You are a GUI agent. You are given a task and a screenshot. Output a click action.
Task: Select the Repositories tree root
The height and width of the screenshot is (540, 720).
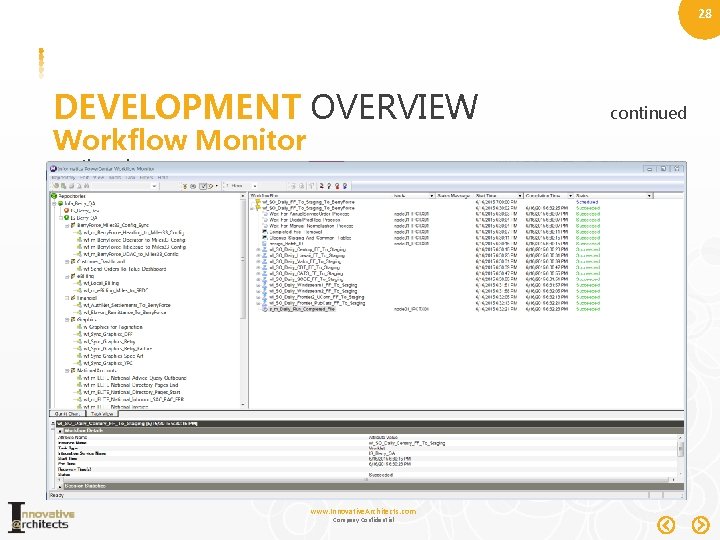[x=72, y=196]
